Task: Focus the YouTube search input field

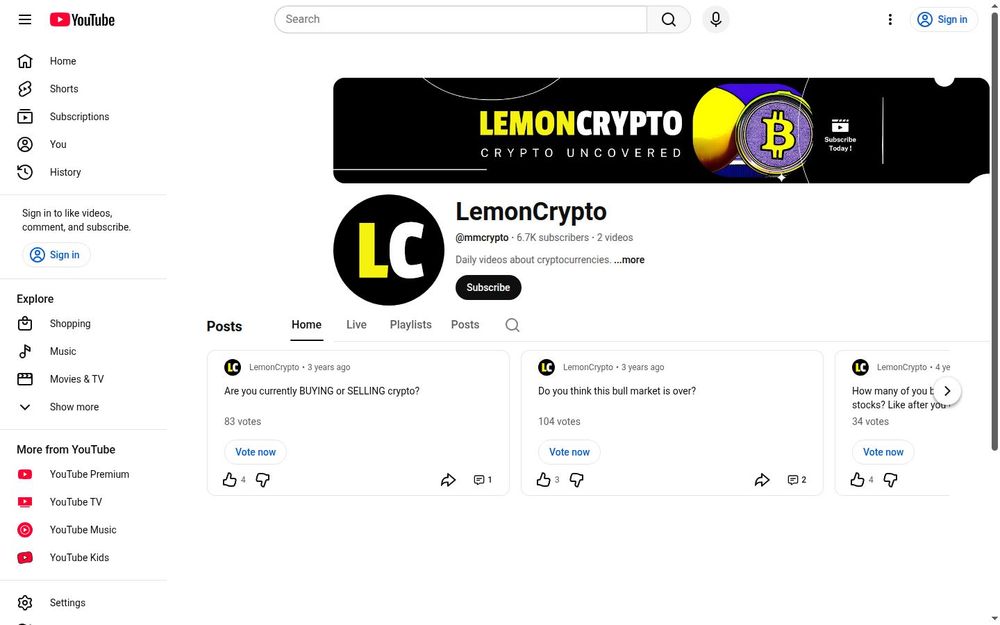Action: 460,20
